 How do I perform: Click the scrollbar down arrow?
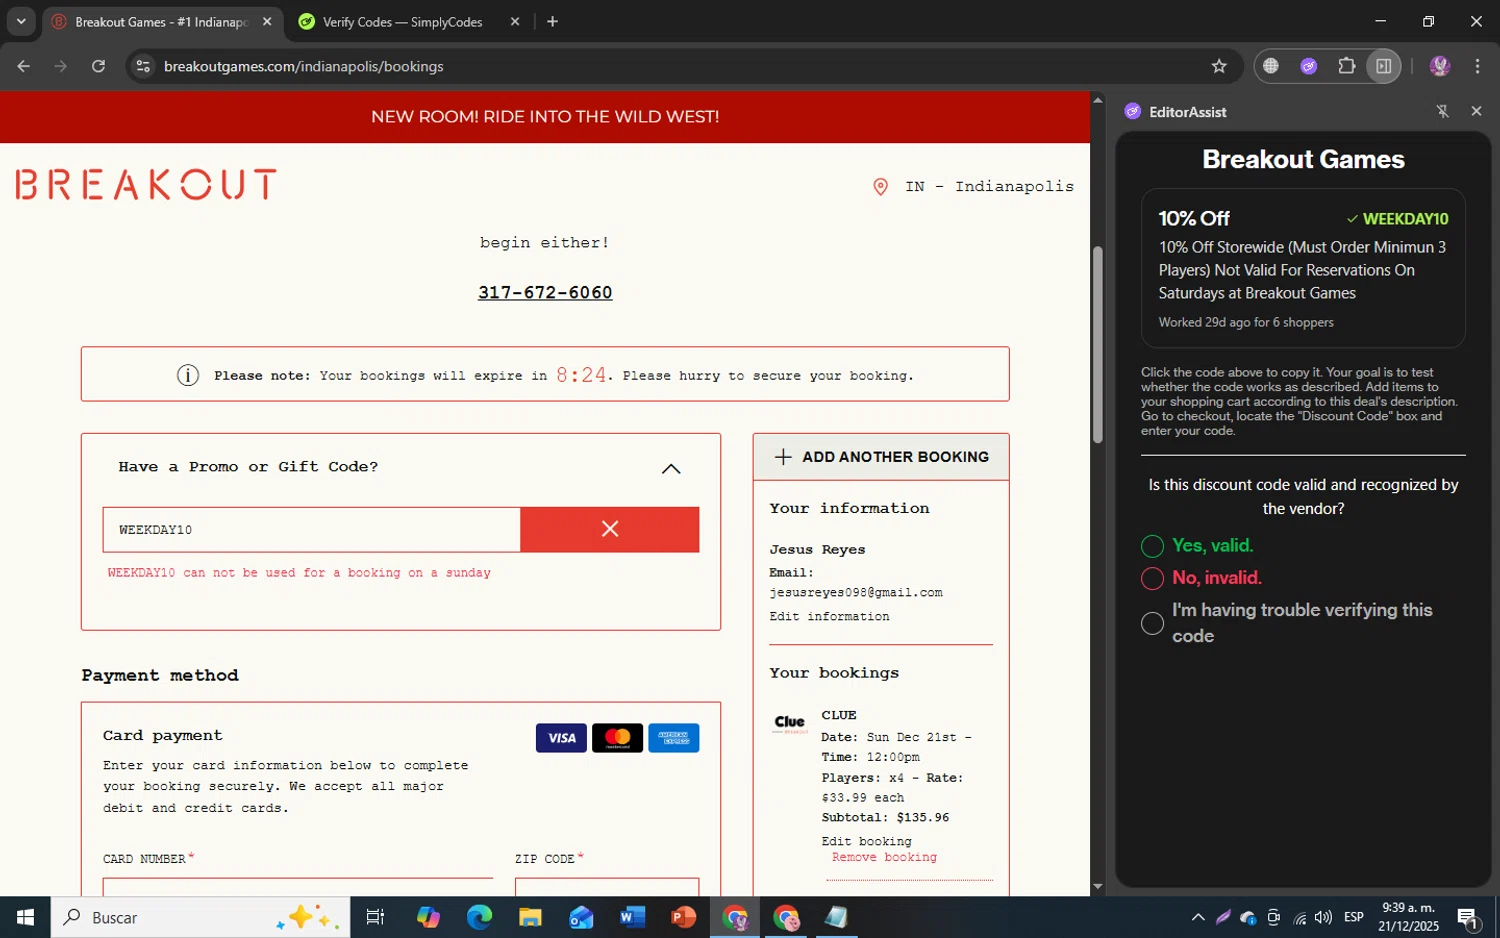(1097, 887)
